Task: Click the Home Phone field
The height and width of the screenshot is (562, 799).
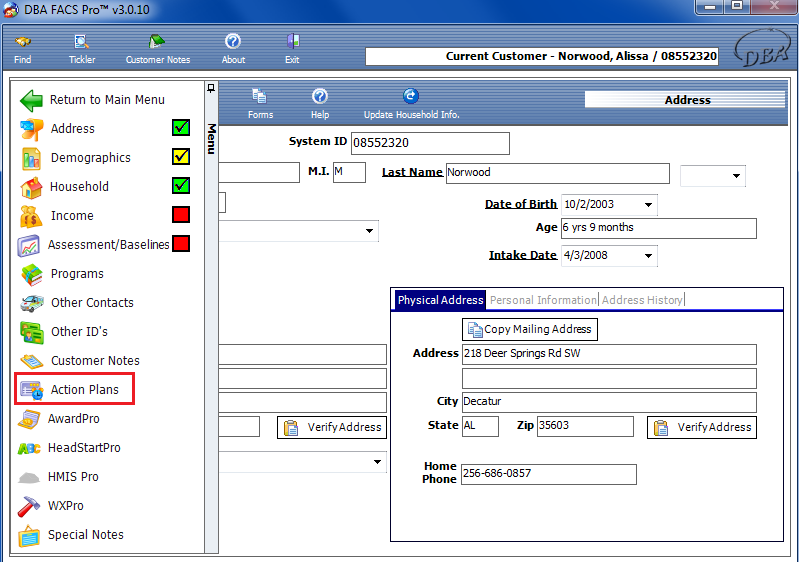Action: (548, 474)
